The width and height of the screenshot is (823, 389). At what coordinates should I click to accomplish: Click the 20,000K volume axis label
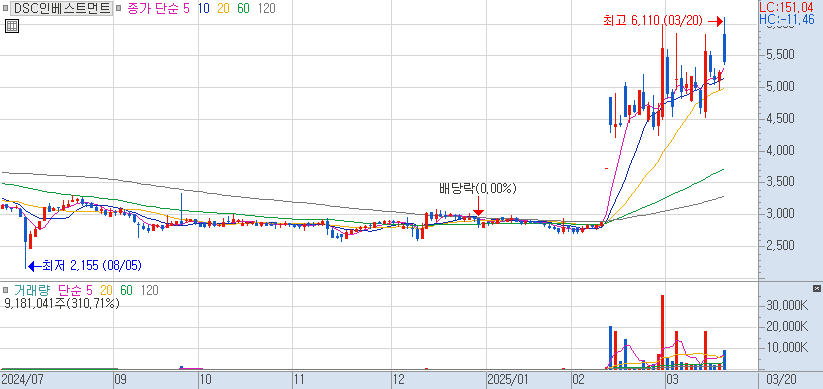786,327
